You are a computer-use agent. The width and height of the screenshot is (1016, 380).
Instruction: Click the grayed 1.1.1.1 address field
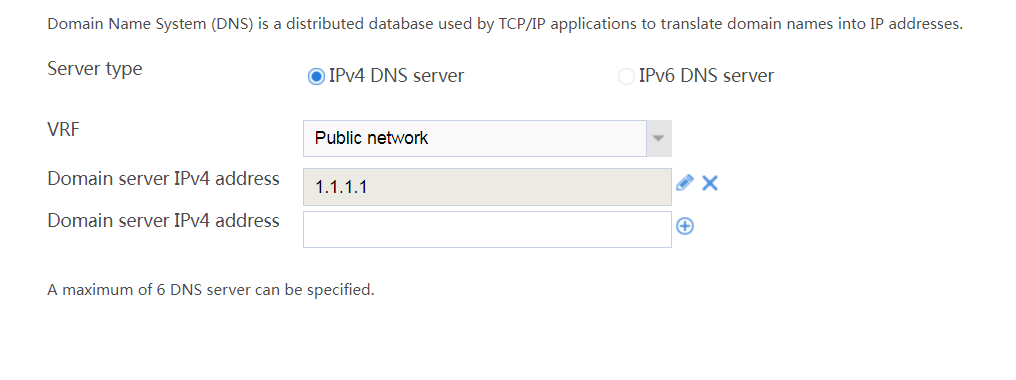point(487,187)
